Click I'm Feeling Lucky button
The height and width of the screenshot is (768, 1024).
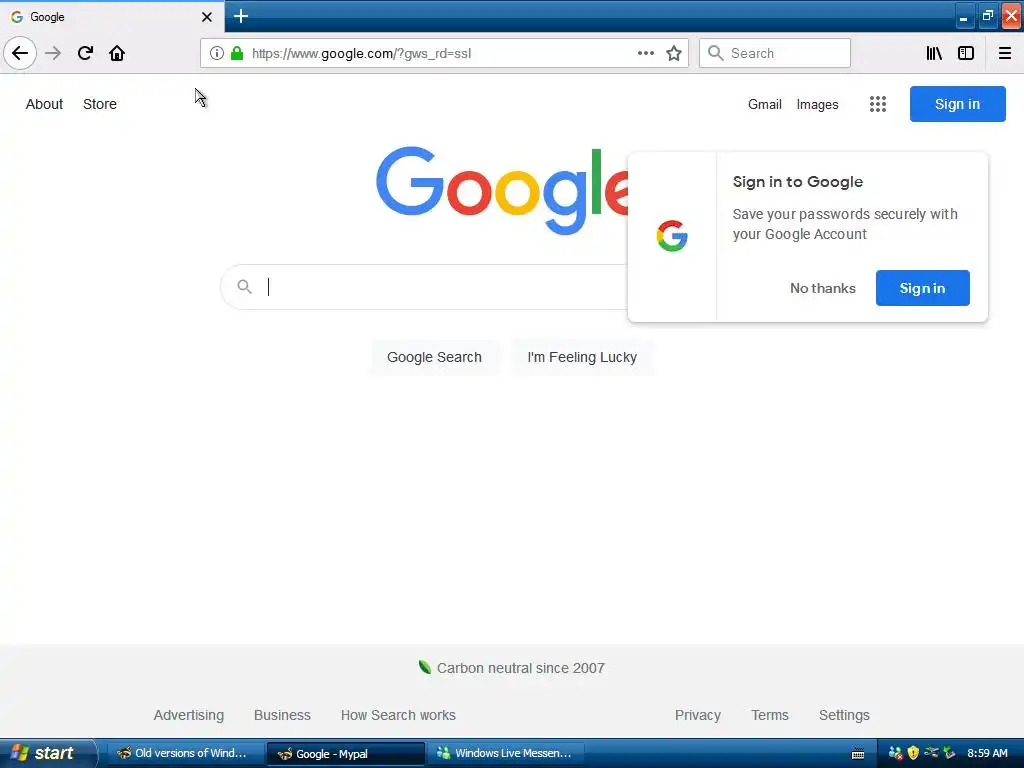[x=582, y=357]
